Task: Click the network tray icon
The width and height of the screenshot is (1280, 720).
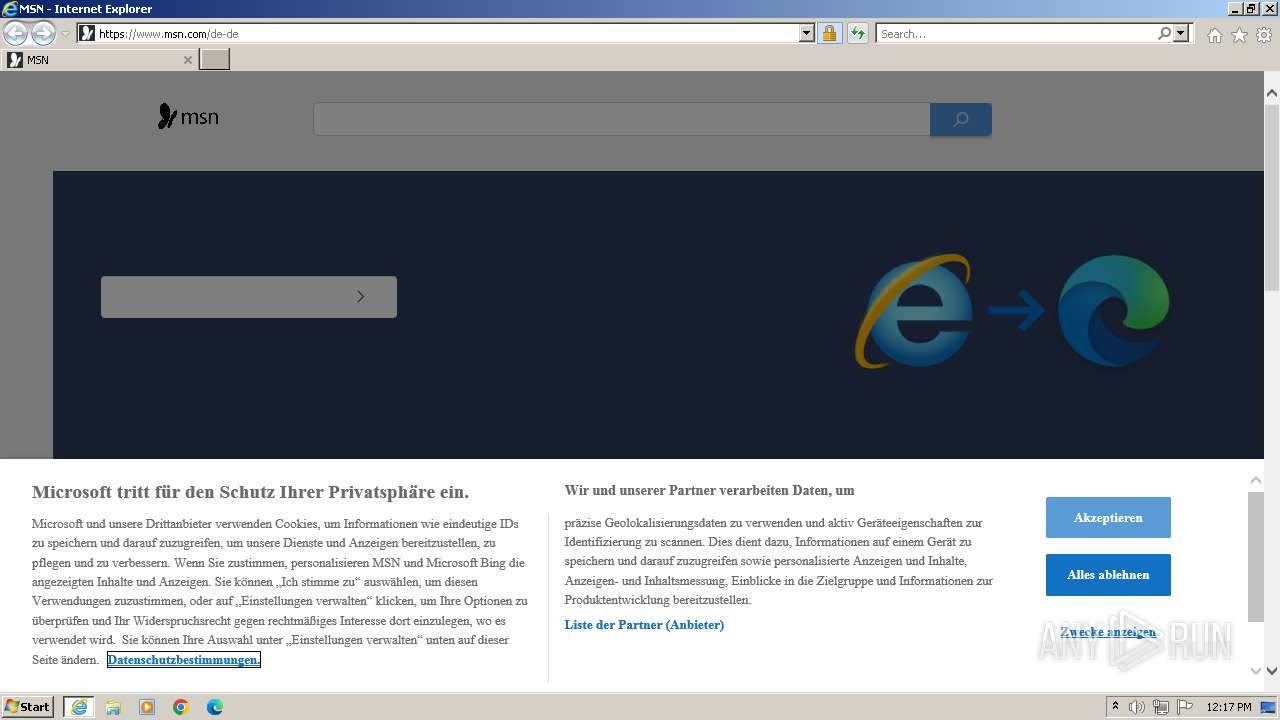Action: tap(1160, 707)
